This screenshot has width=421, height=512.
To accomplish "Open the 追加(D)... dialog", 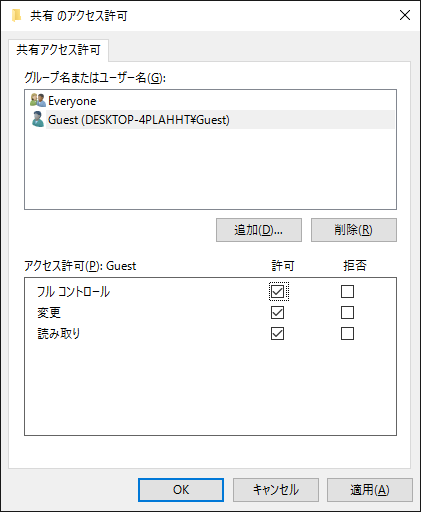I will [259, 230].
